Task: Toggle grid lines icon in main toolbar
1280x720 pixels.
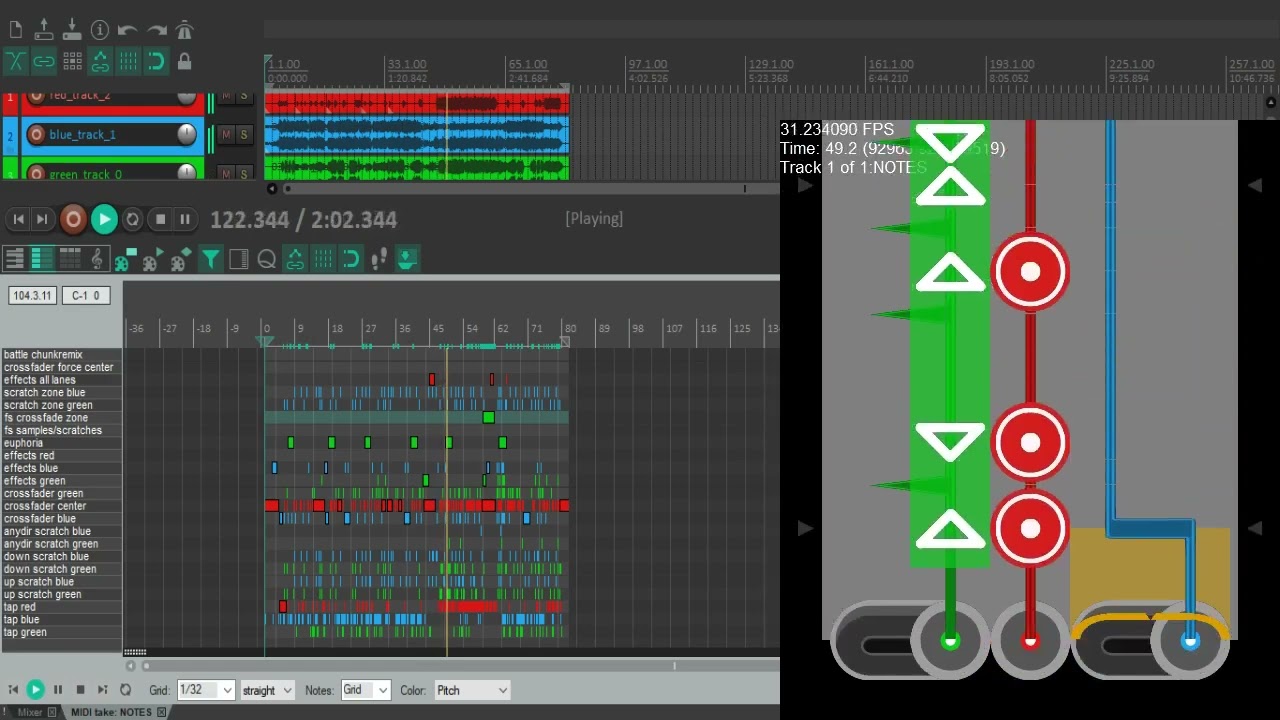Action: (x=128, y=61)
